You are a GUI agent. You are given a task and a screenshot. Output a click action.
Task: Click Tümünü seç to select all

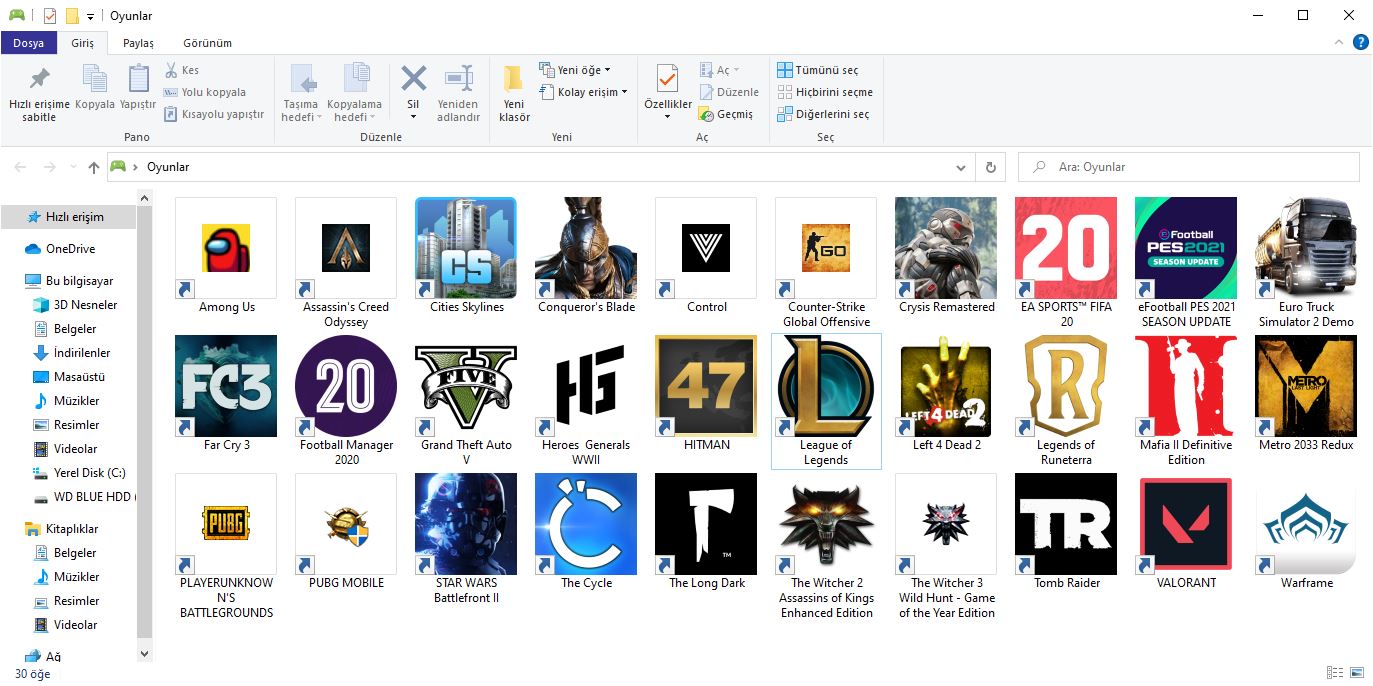pyautogui.click(x=817, y=70)
